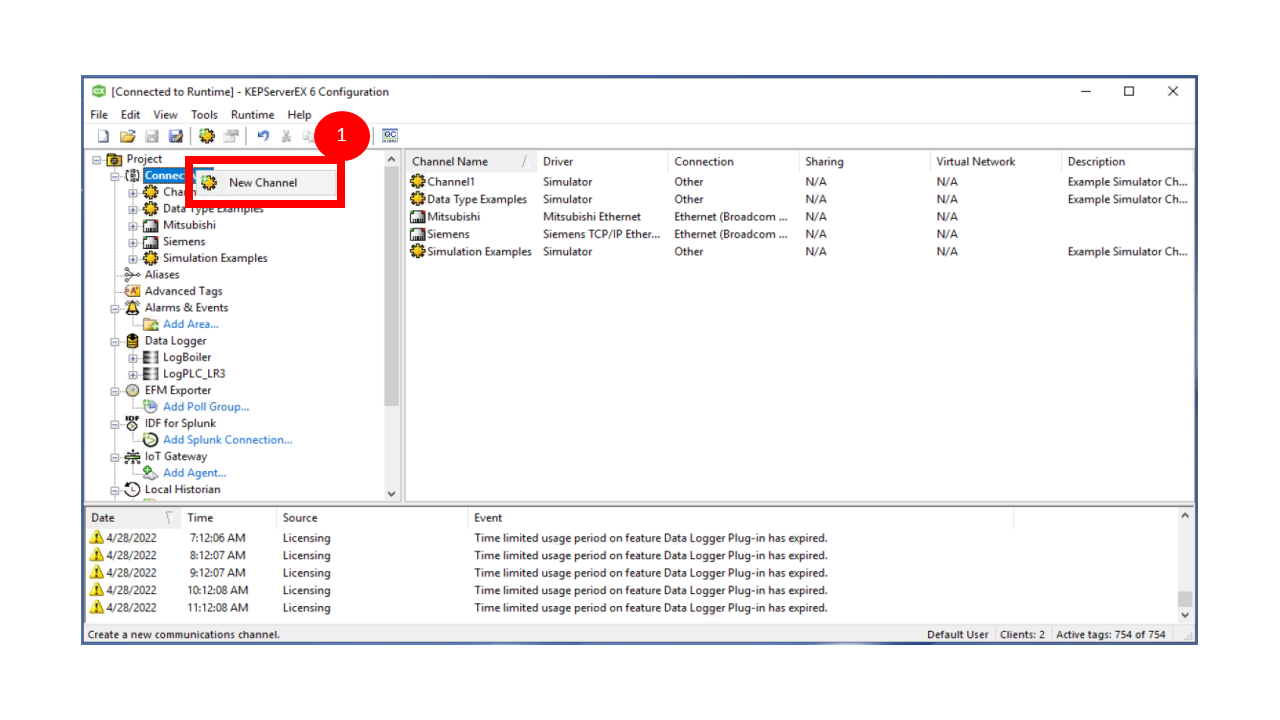The height and width of the screenshot is (720, 1280).
Task: Expand the LogPLC_LR3 node
Action: tap(133, 374)
